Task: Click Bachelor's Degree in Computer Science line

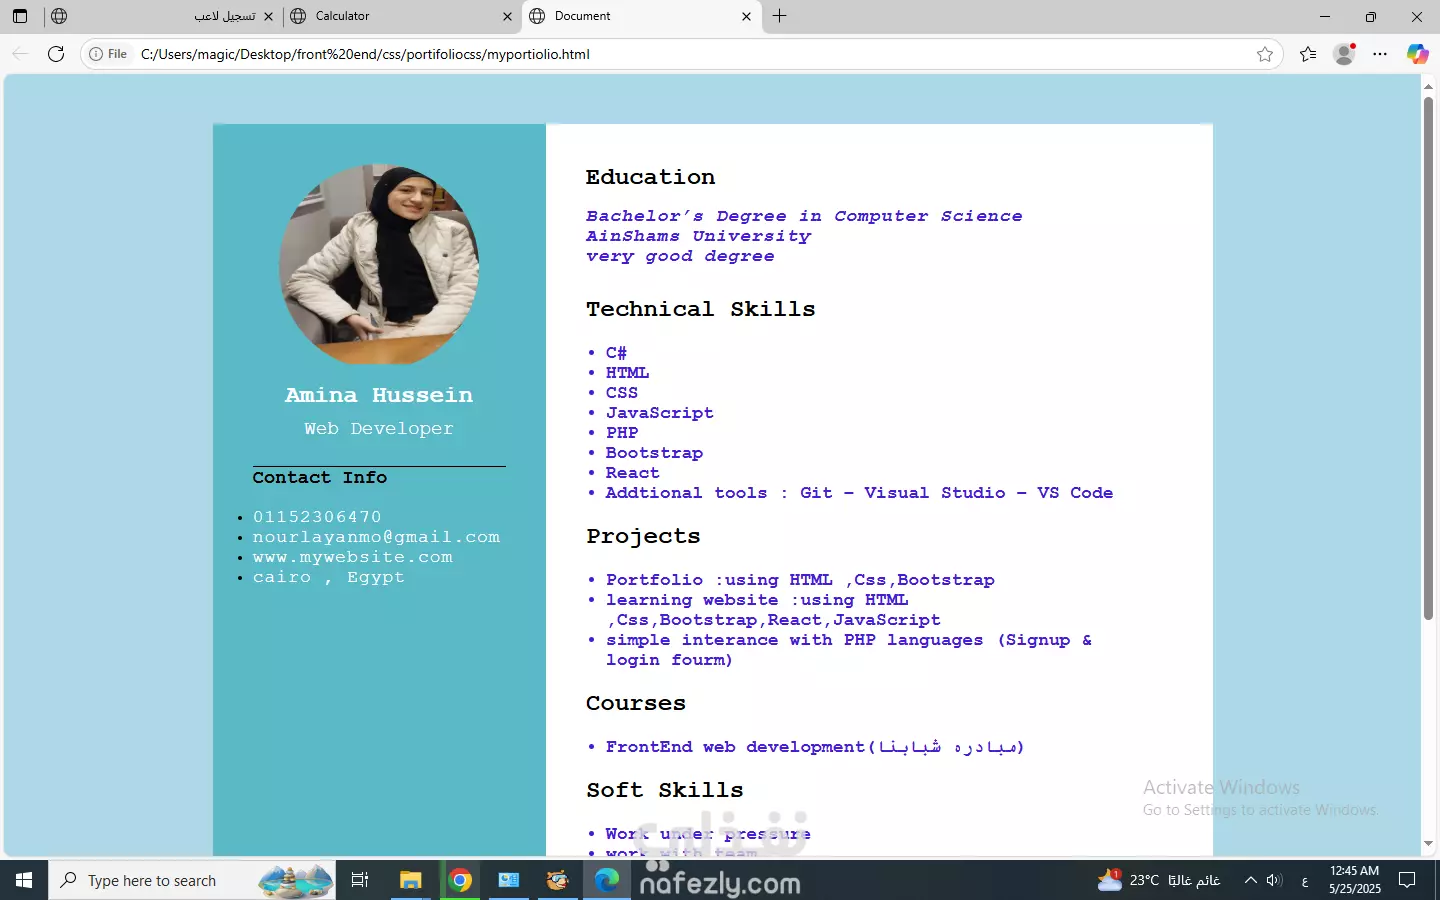Action: [x=804, y=216]
